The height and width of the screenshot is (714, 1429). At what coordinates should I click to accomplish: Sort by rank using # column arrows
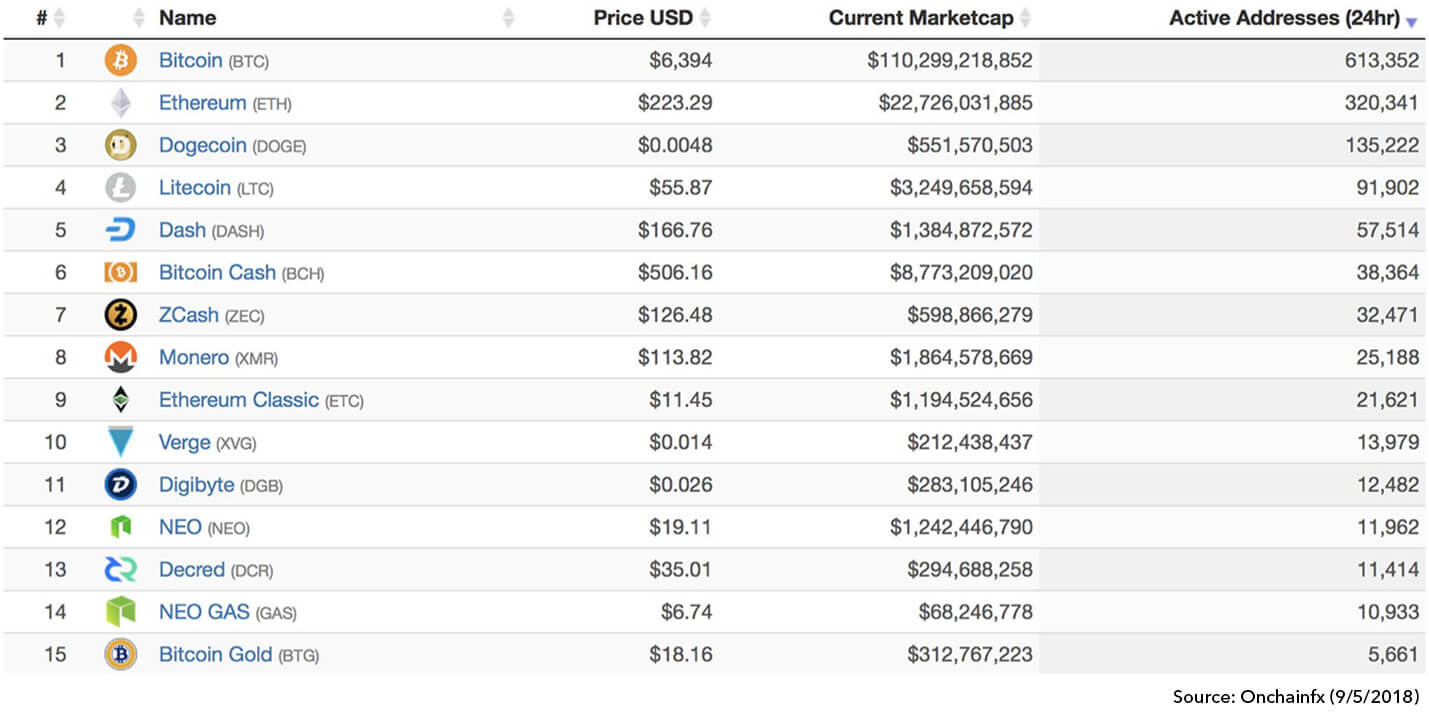click(59, 18)
